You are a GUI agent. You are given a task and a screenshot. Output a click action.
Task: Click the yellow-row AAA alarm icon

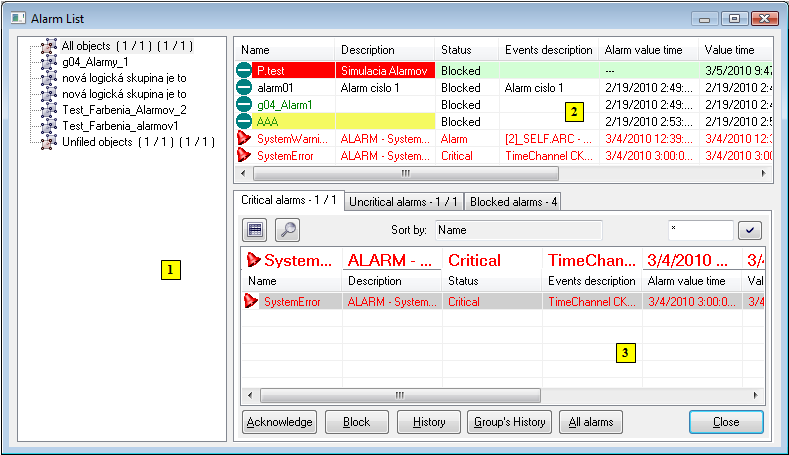click(245, 122)
